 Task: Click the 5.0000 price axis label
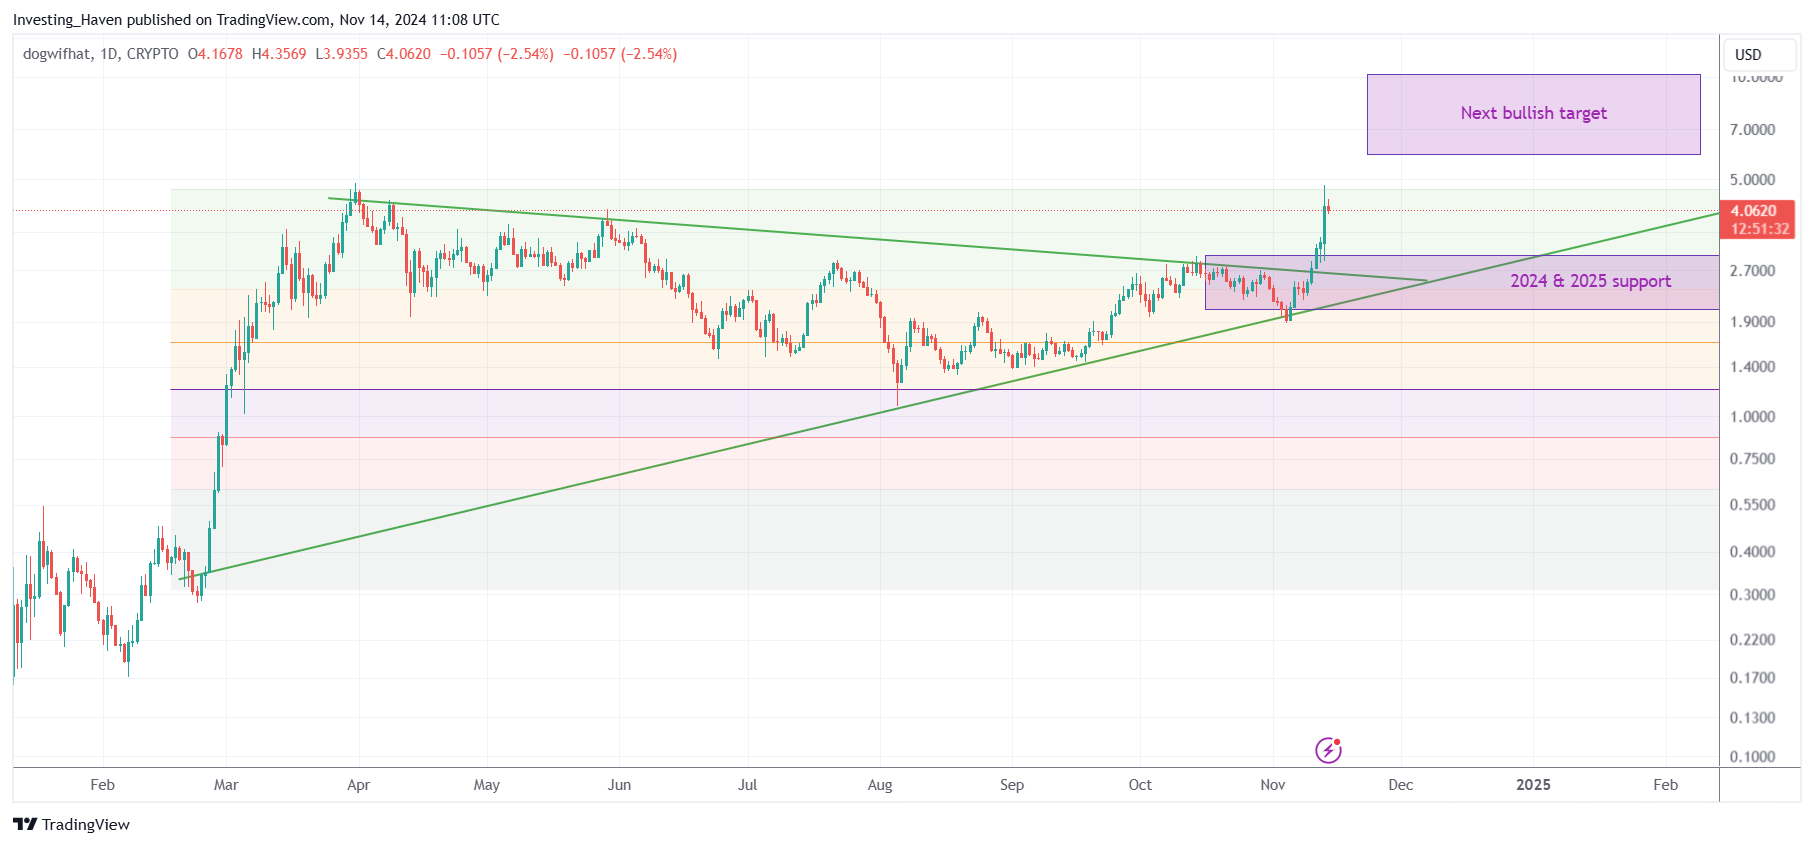click(x=1752, y=180)
